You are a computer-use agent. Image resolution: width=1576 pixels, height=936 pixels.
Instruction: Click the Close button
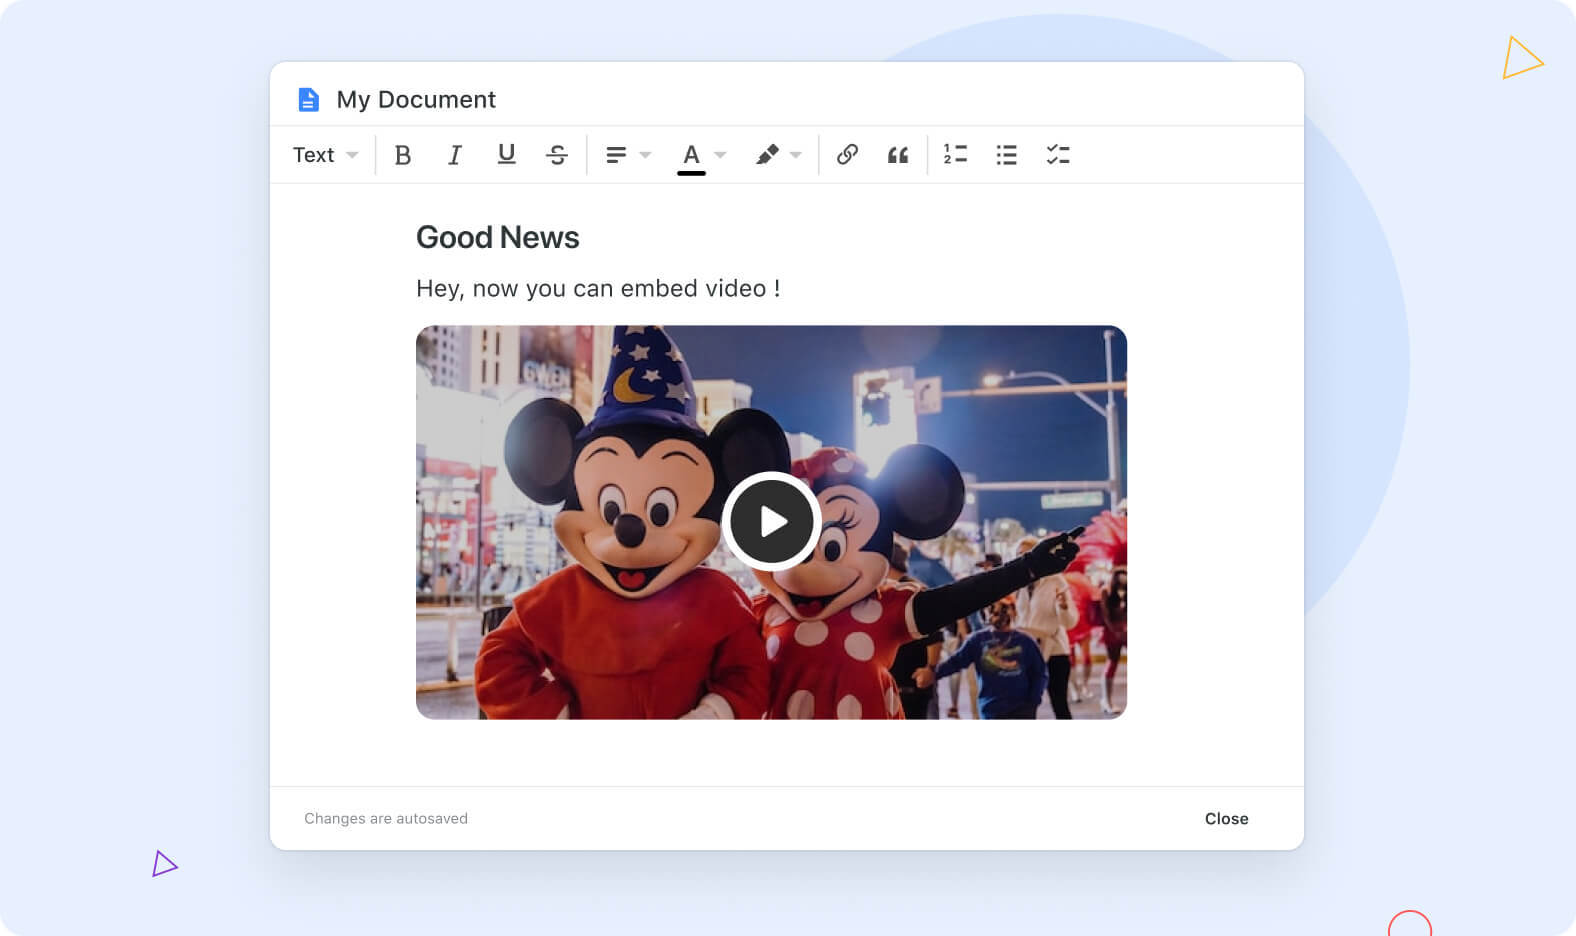1226,818
